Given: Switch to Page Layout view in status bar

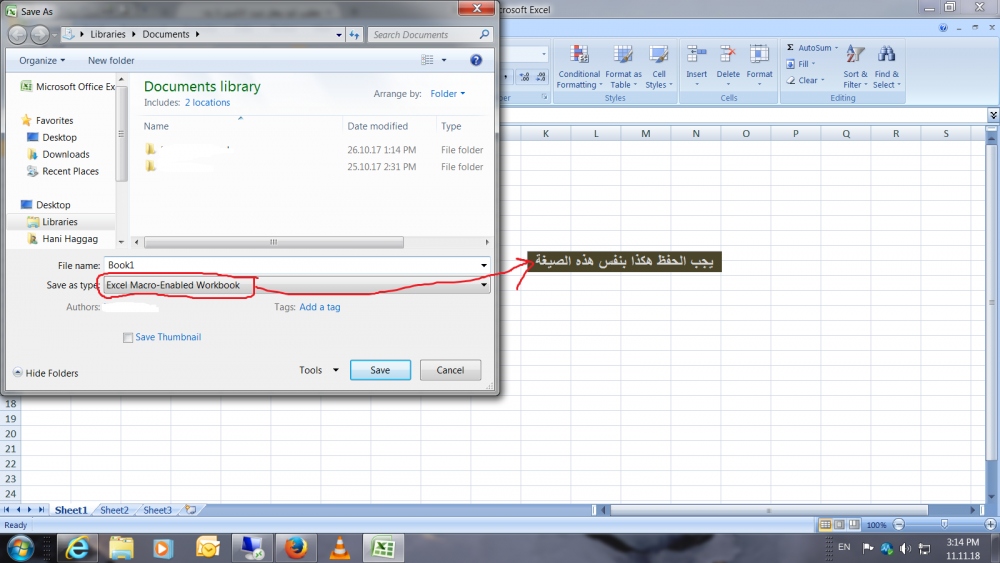Looking at the screenshot, I should point(840,525).
